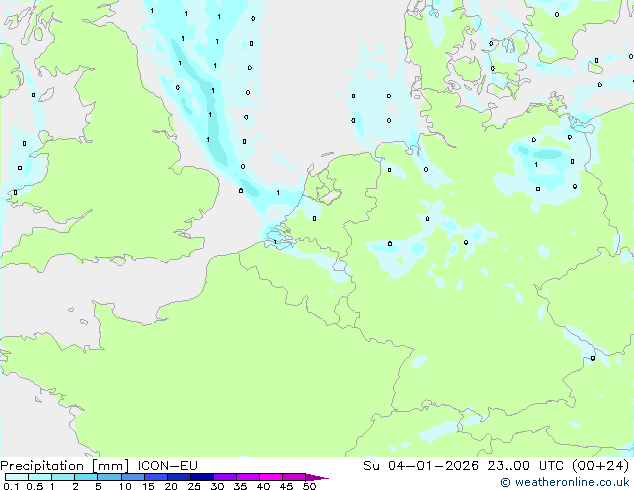Viewport: 634px width, 490px height.
Task: Click the '50' legend tick label
Action: point(309,486)
